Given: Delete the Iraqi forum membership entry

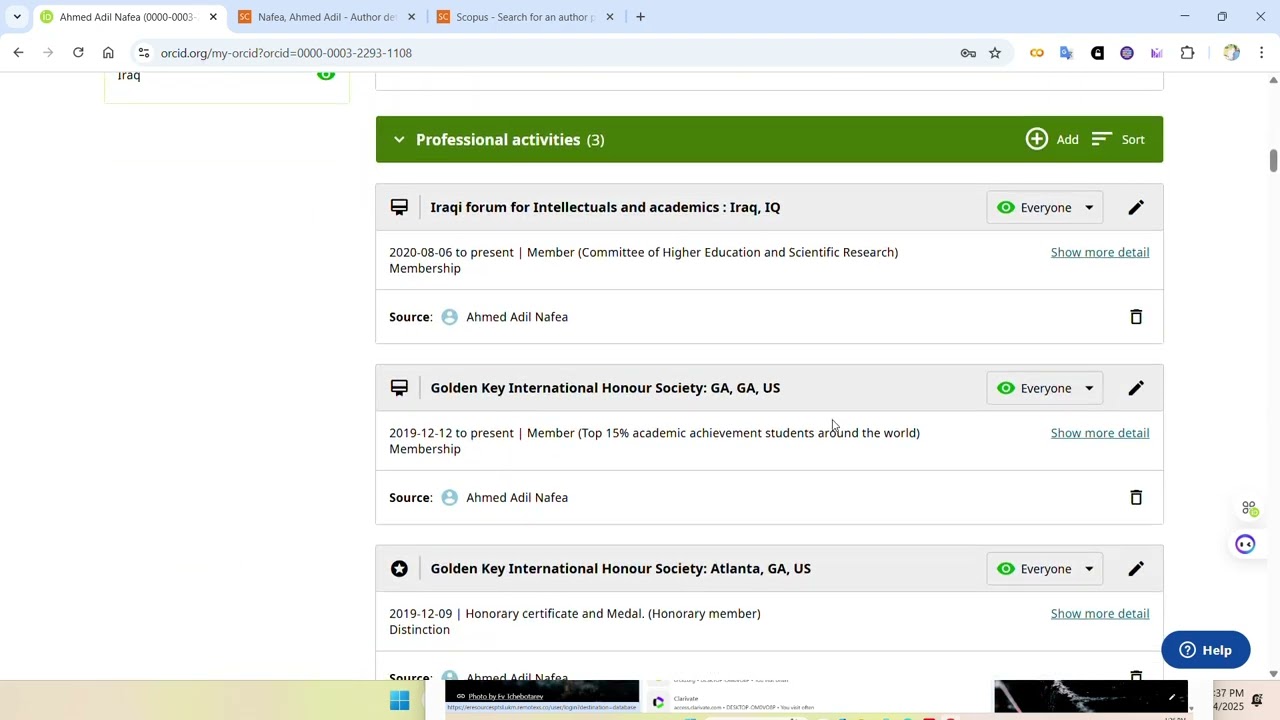Looking at the screenshot, I should [x=1136, y=317].
